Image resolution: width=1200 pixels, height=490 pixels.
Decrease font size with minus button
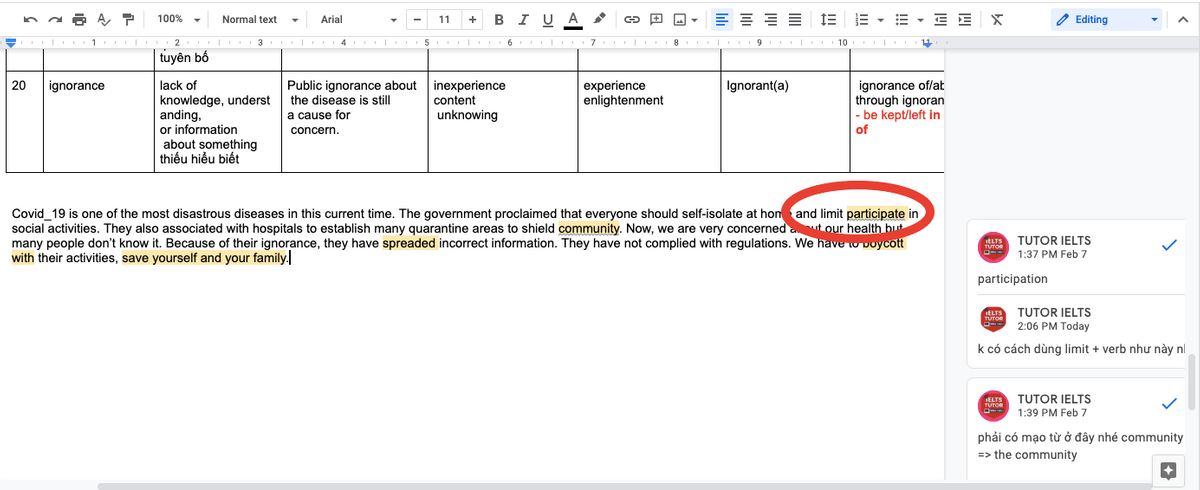(x=416, y=19)
